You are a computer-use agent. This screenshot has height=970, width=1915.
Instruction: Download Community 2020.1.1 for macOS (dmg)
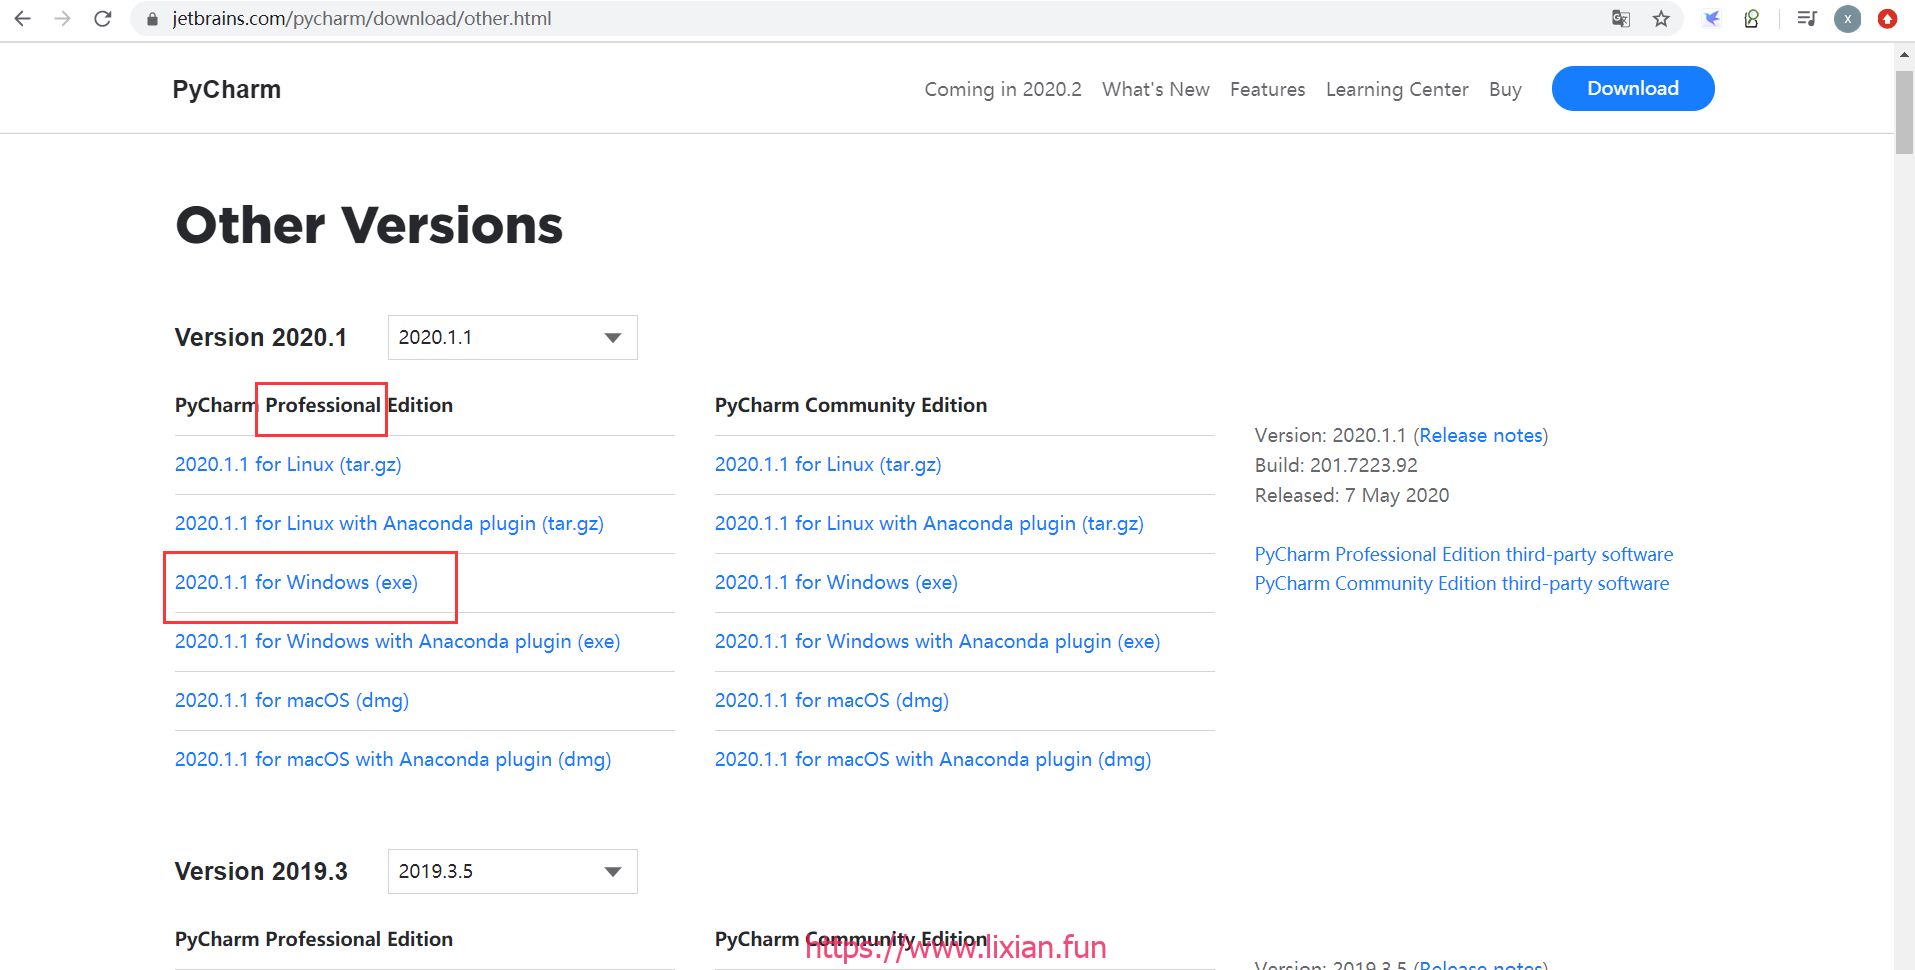[832, 700]
